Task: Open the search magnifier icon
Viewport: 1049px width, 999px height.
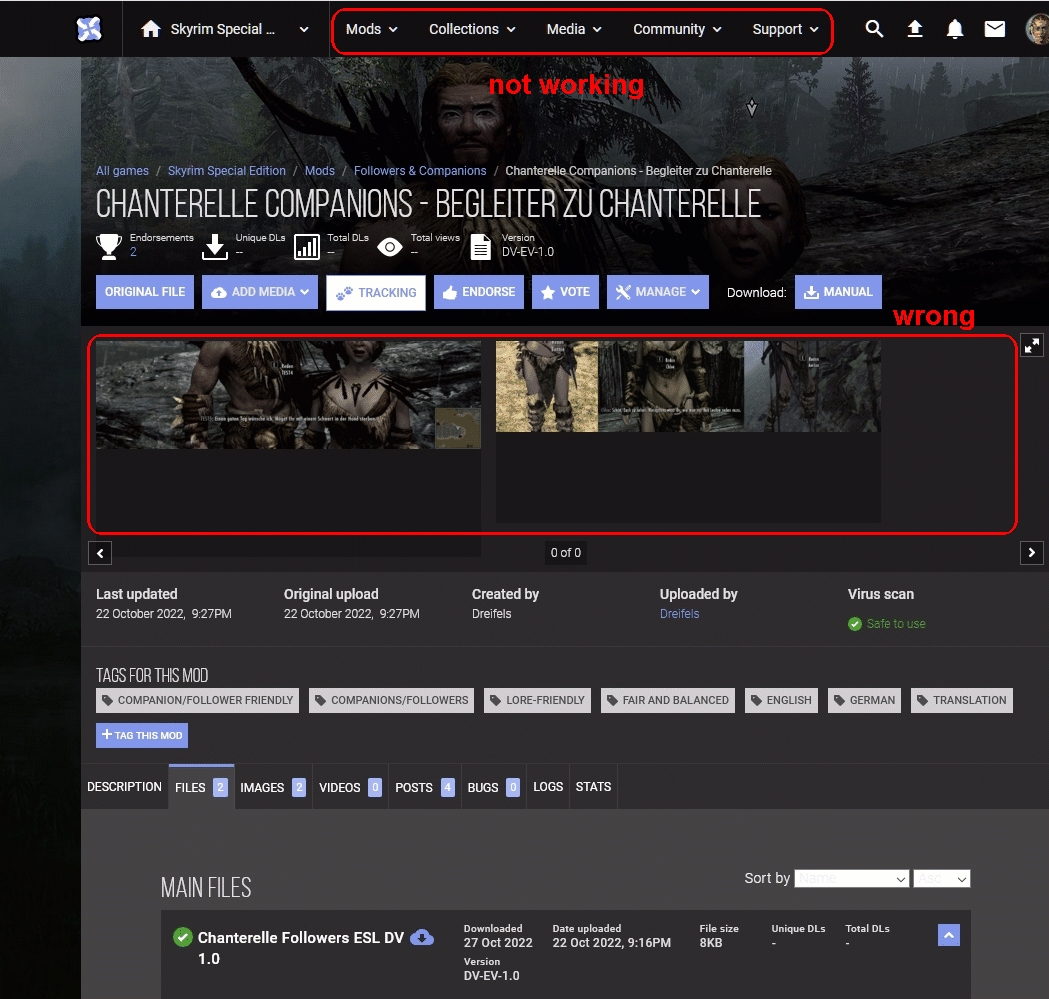Action: click(x=874, y=29)
